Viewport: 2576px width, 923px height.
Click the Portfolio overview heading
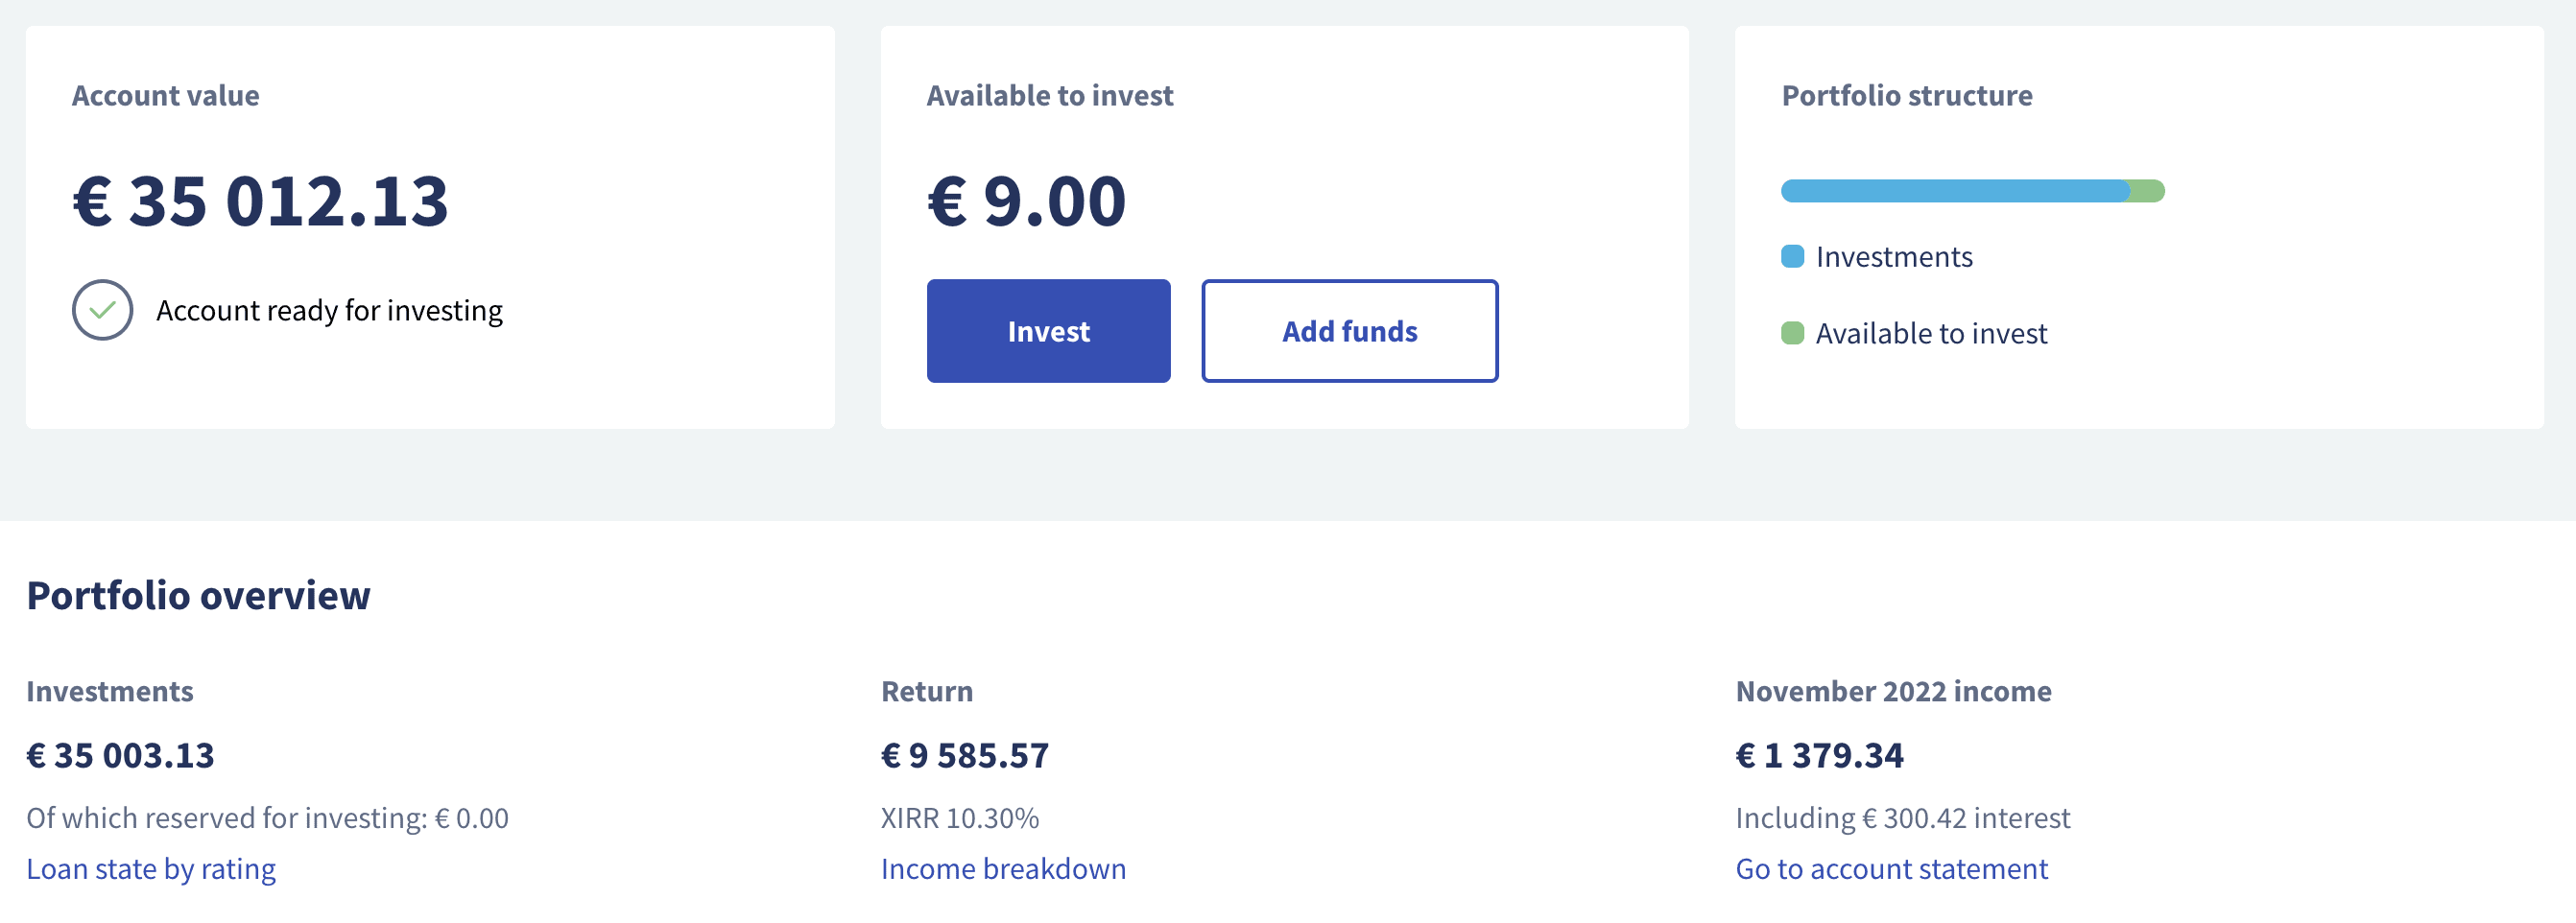click(198, 595)
